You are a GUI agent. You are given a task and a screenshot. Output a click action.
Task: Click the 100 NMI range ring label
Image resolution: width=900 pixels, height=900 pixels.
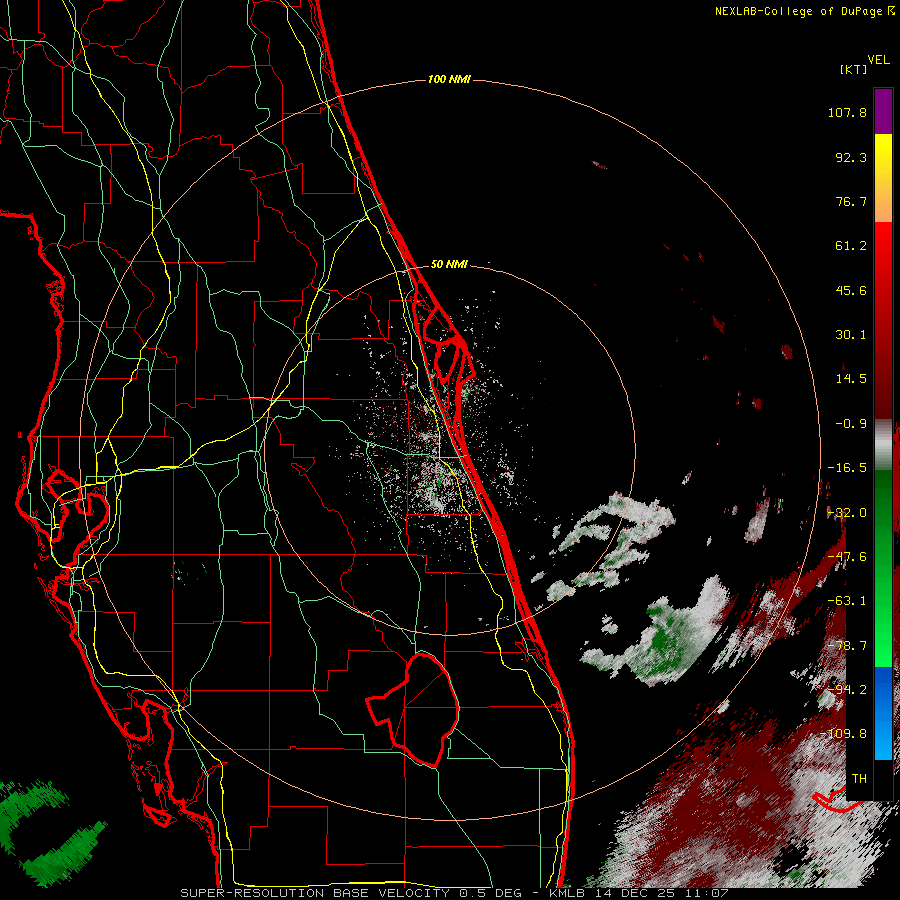[x=449, y=79]
